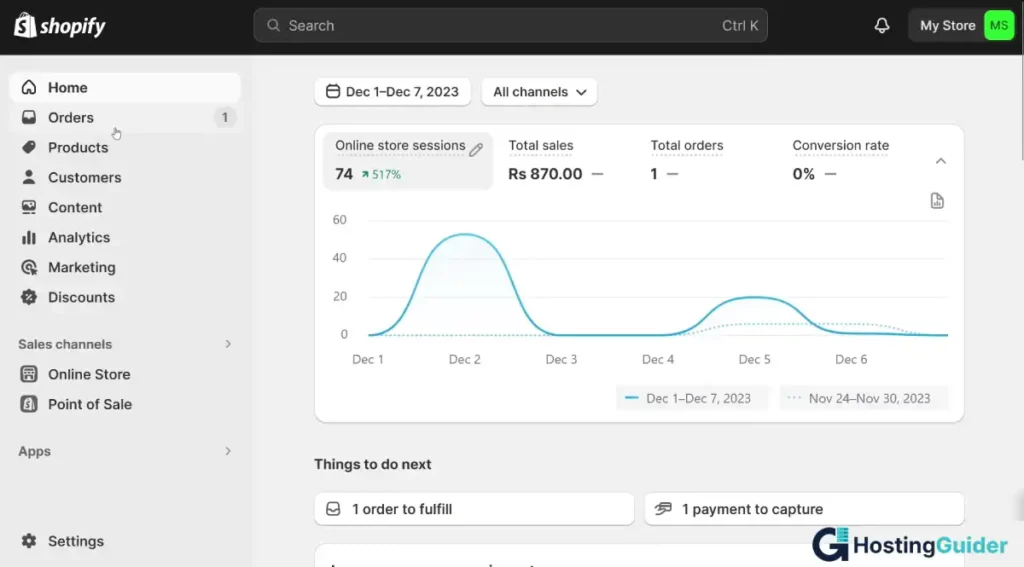Image resolution: width=1024 pixels, height=567 pixels.
Task: Click the Marketing target icon
Action: 29,267
